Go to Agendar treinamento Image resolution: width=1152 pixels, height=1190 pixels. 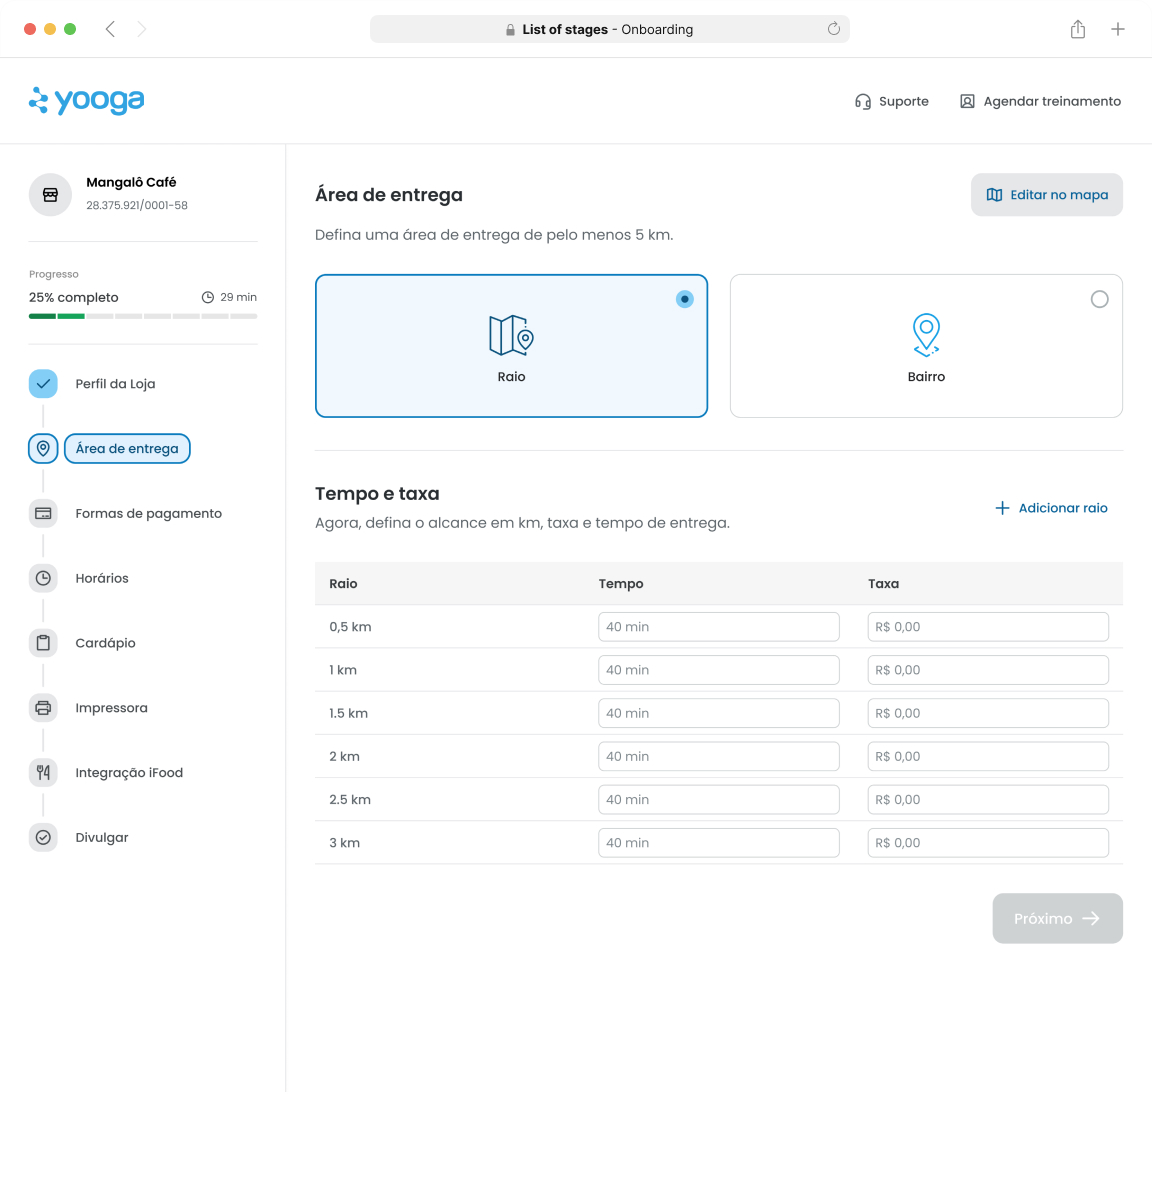(1040, 101)
